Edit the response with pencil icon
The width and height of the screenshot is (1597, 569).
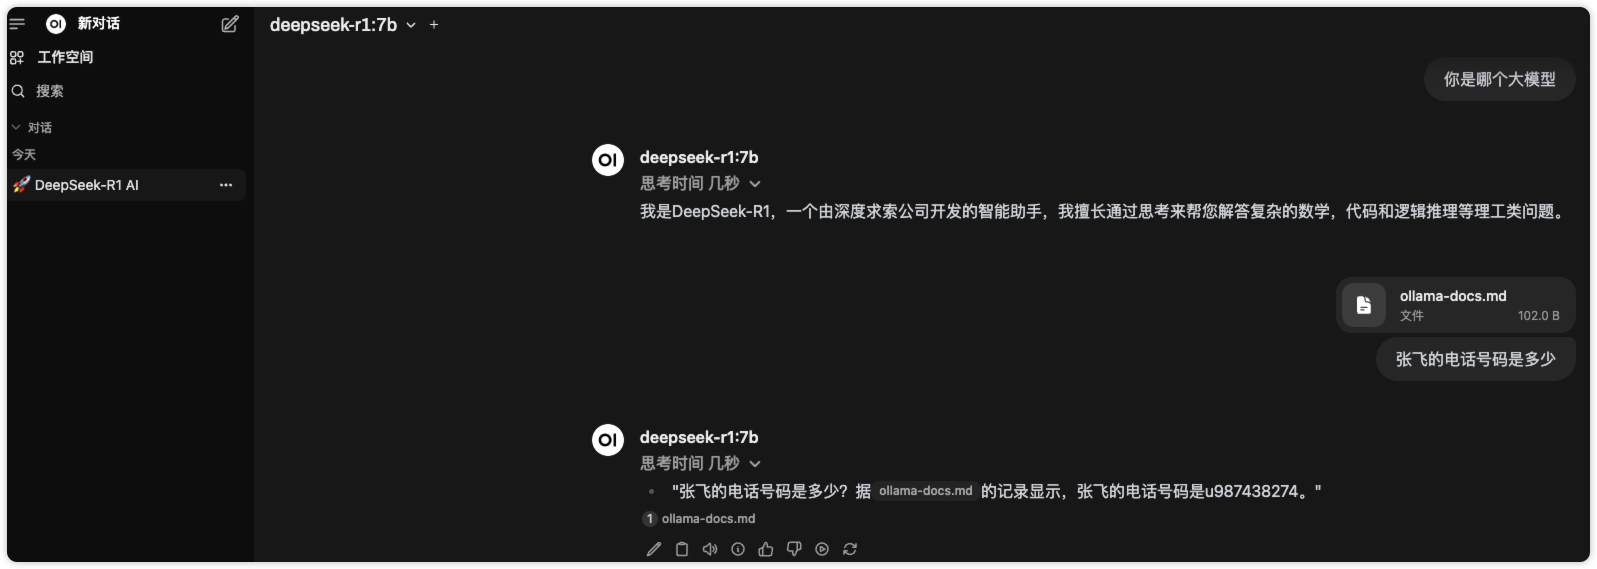pos(654,549)
